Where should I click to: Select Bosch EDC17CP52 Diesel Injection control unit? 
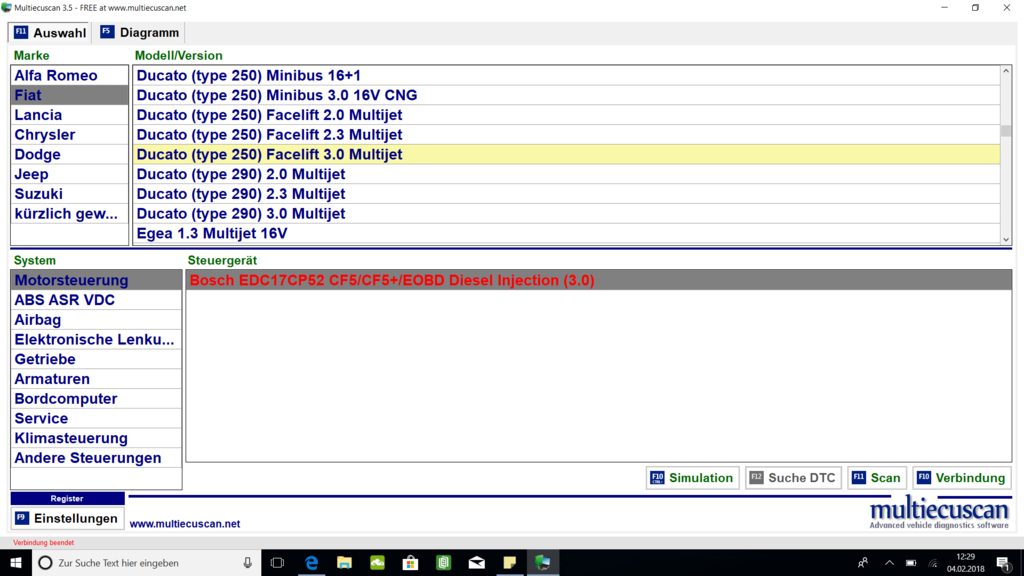click(599, 280)
